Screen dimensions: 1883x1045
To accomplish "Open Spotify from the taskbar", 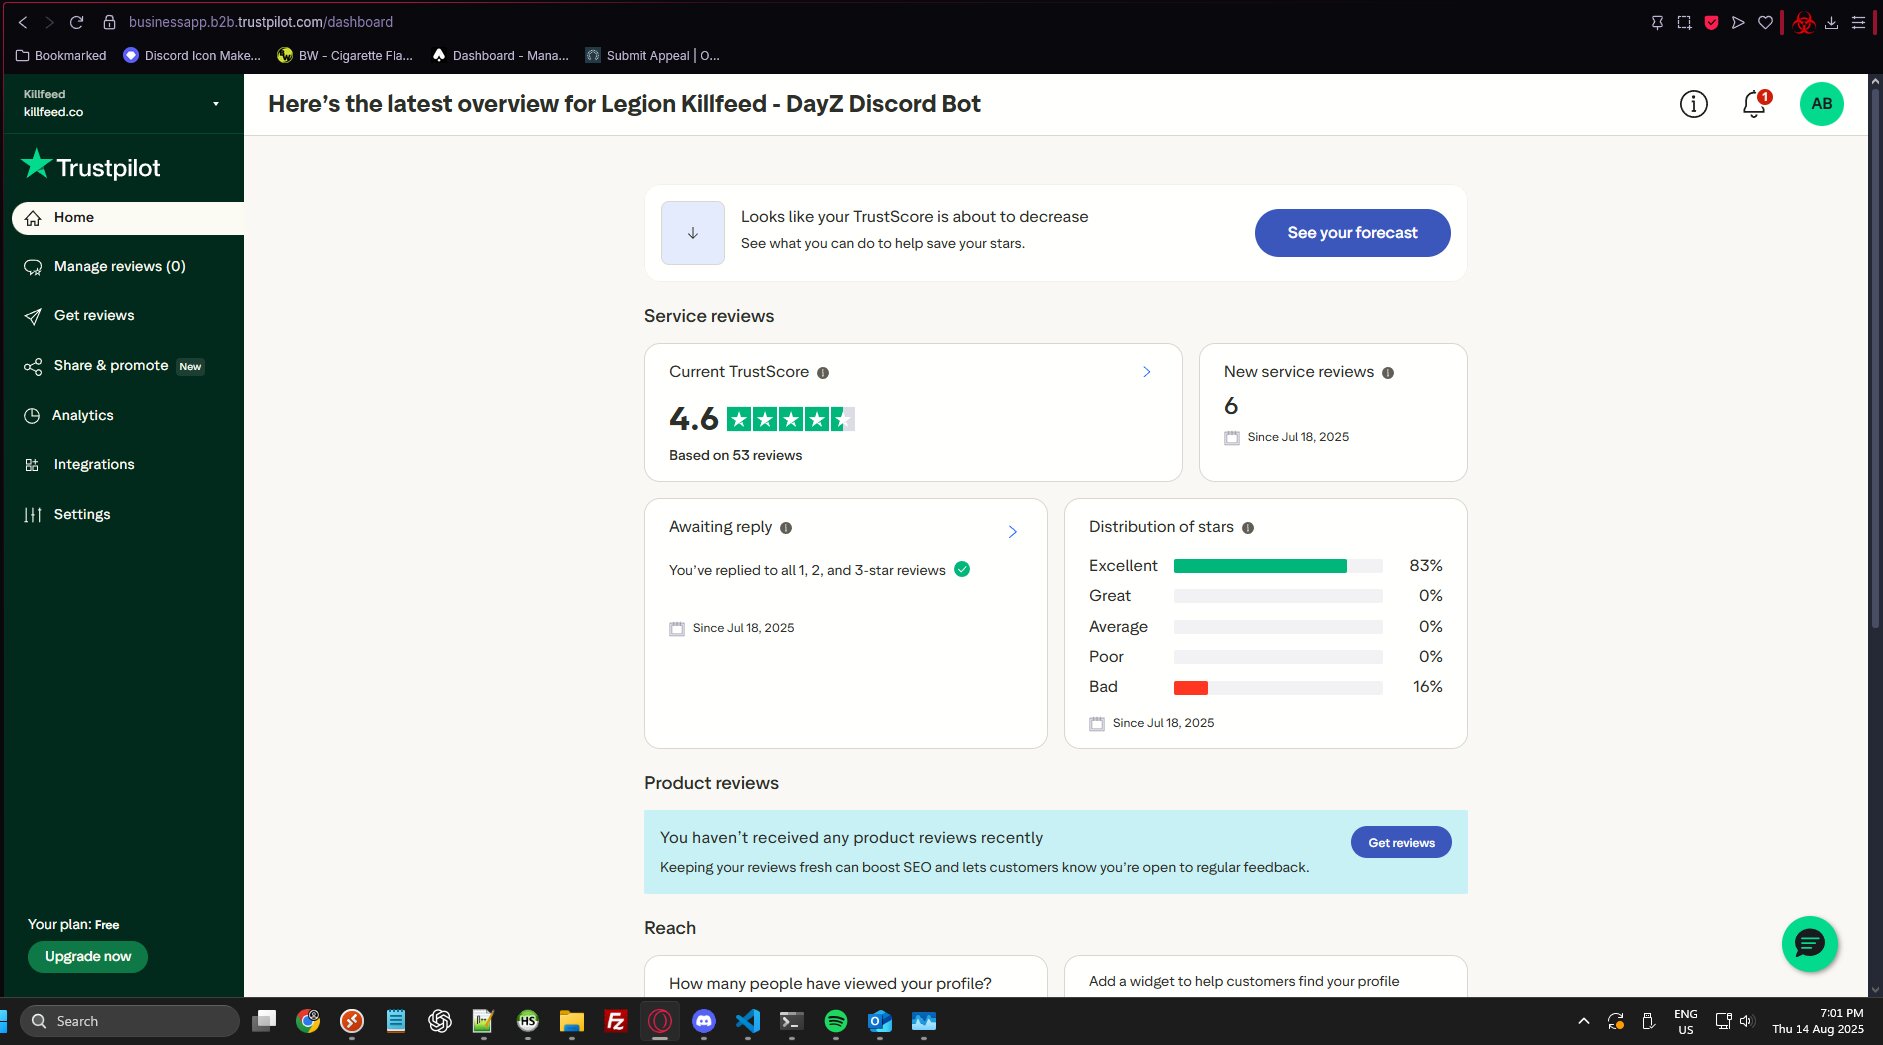I will [836, 1021].
